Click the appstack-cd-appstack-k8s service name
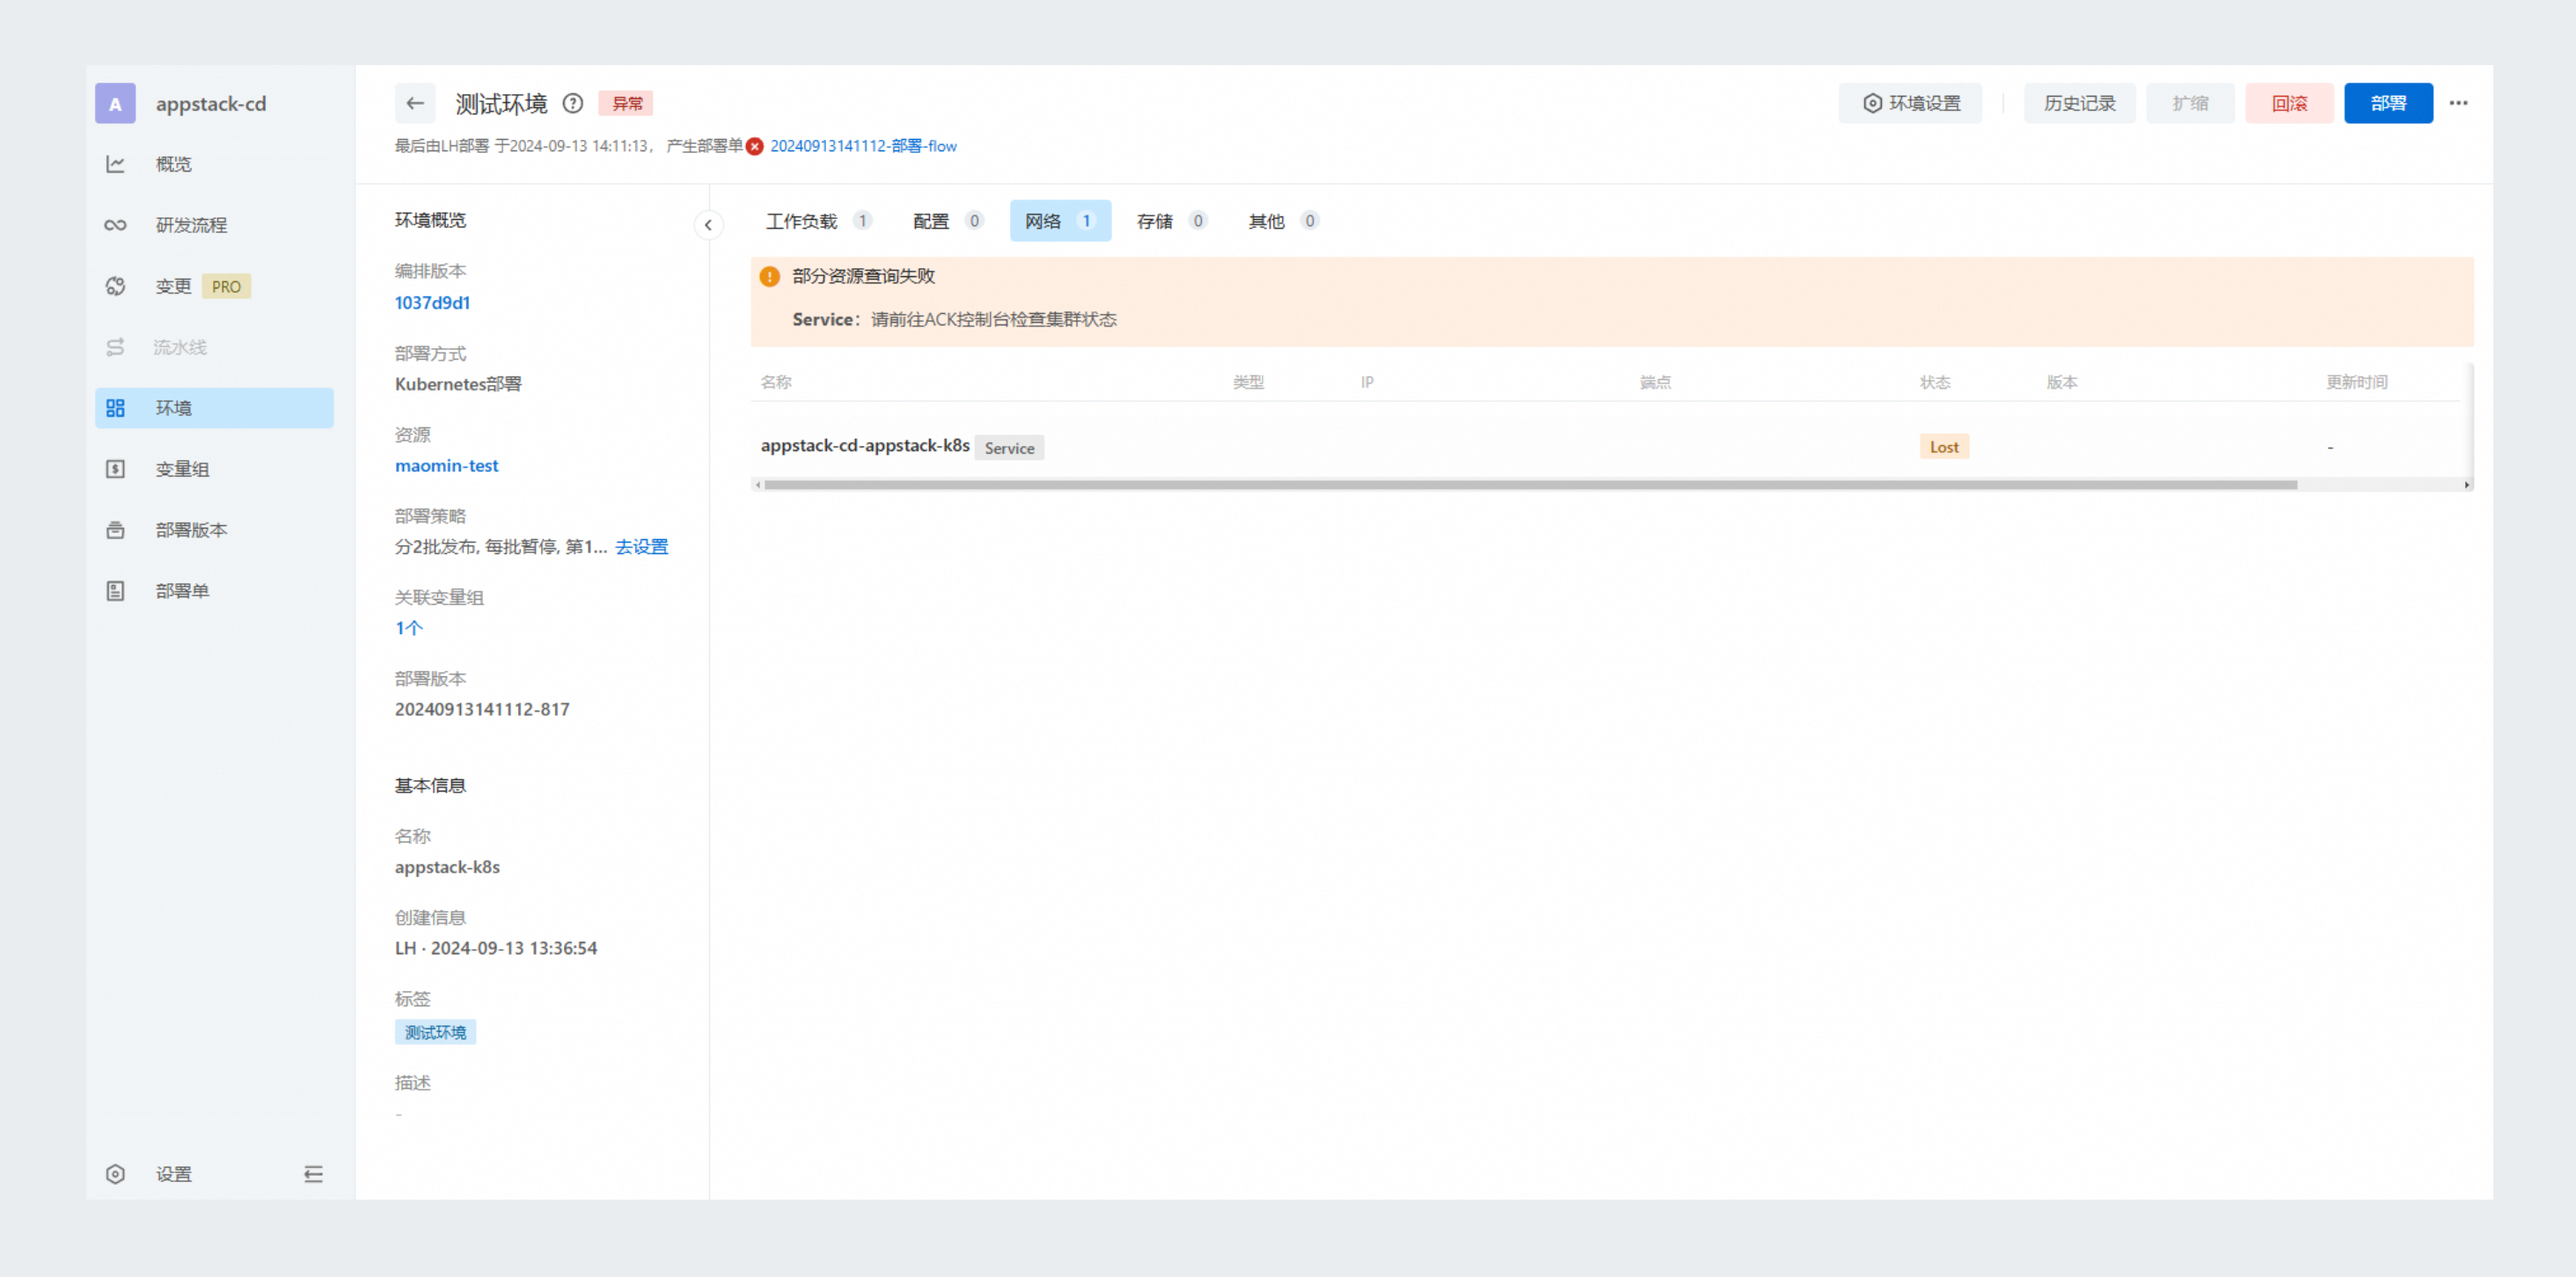This screenshot has width=2576, height=1277. point(865,445)
